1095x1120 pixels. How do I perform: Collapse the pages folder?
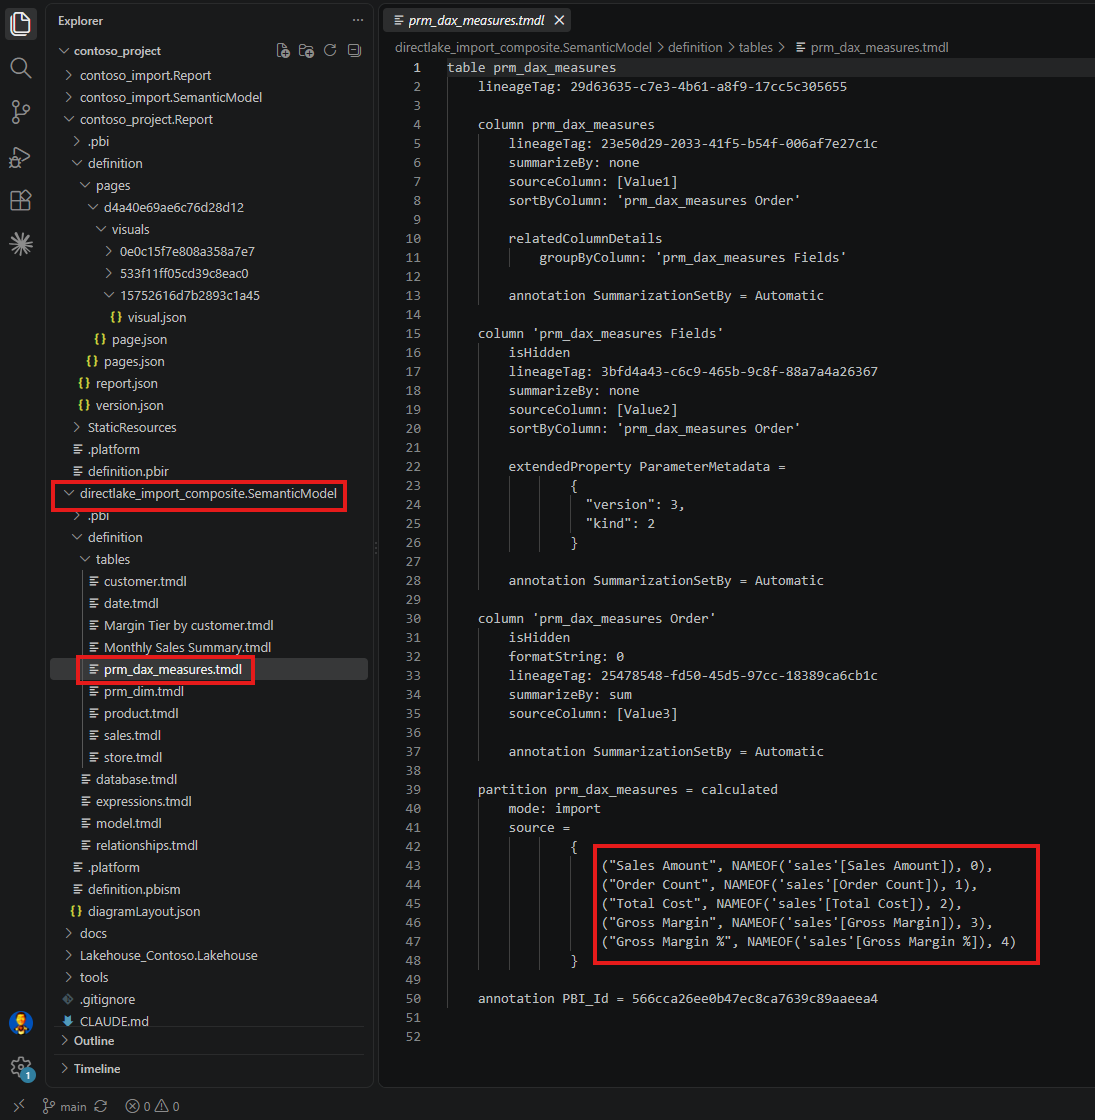[113, 185]
